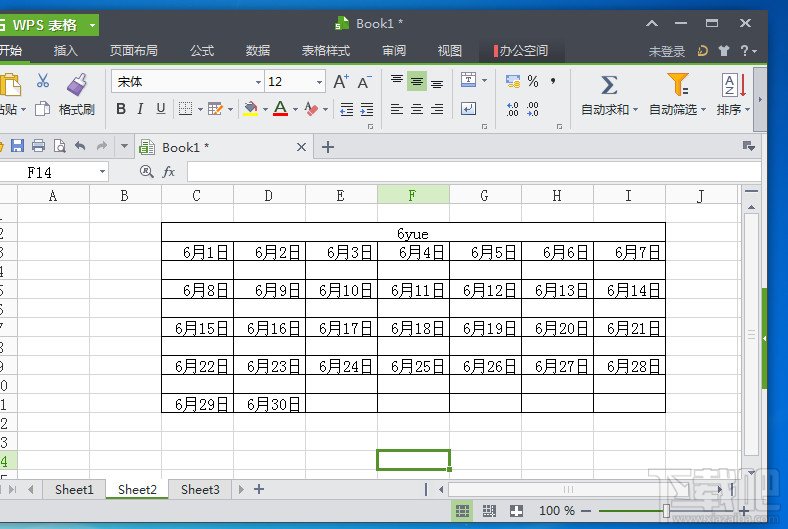The height and width of the screenshot is (529, 788).
Task: Click the Undo arrow
Action: [80, 146]
